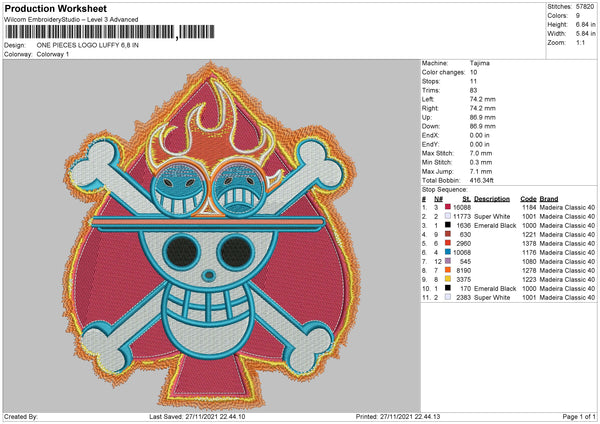Click the 'Last Saved: 27/11/2021 22.44.10' text
The image size is (600, 424).
197,417
